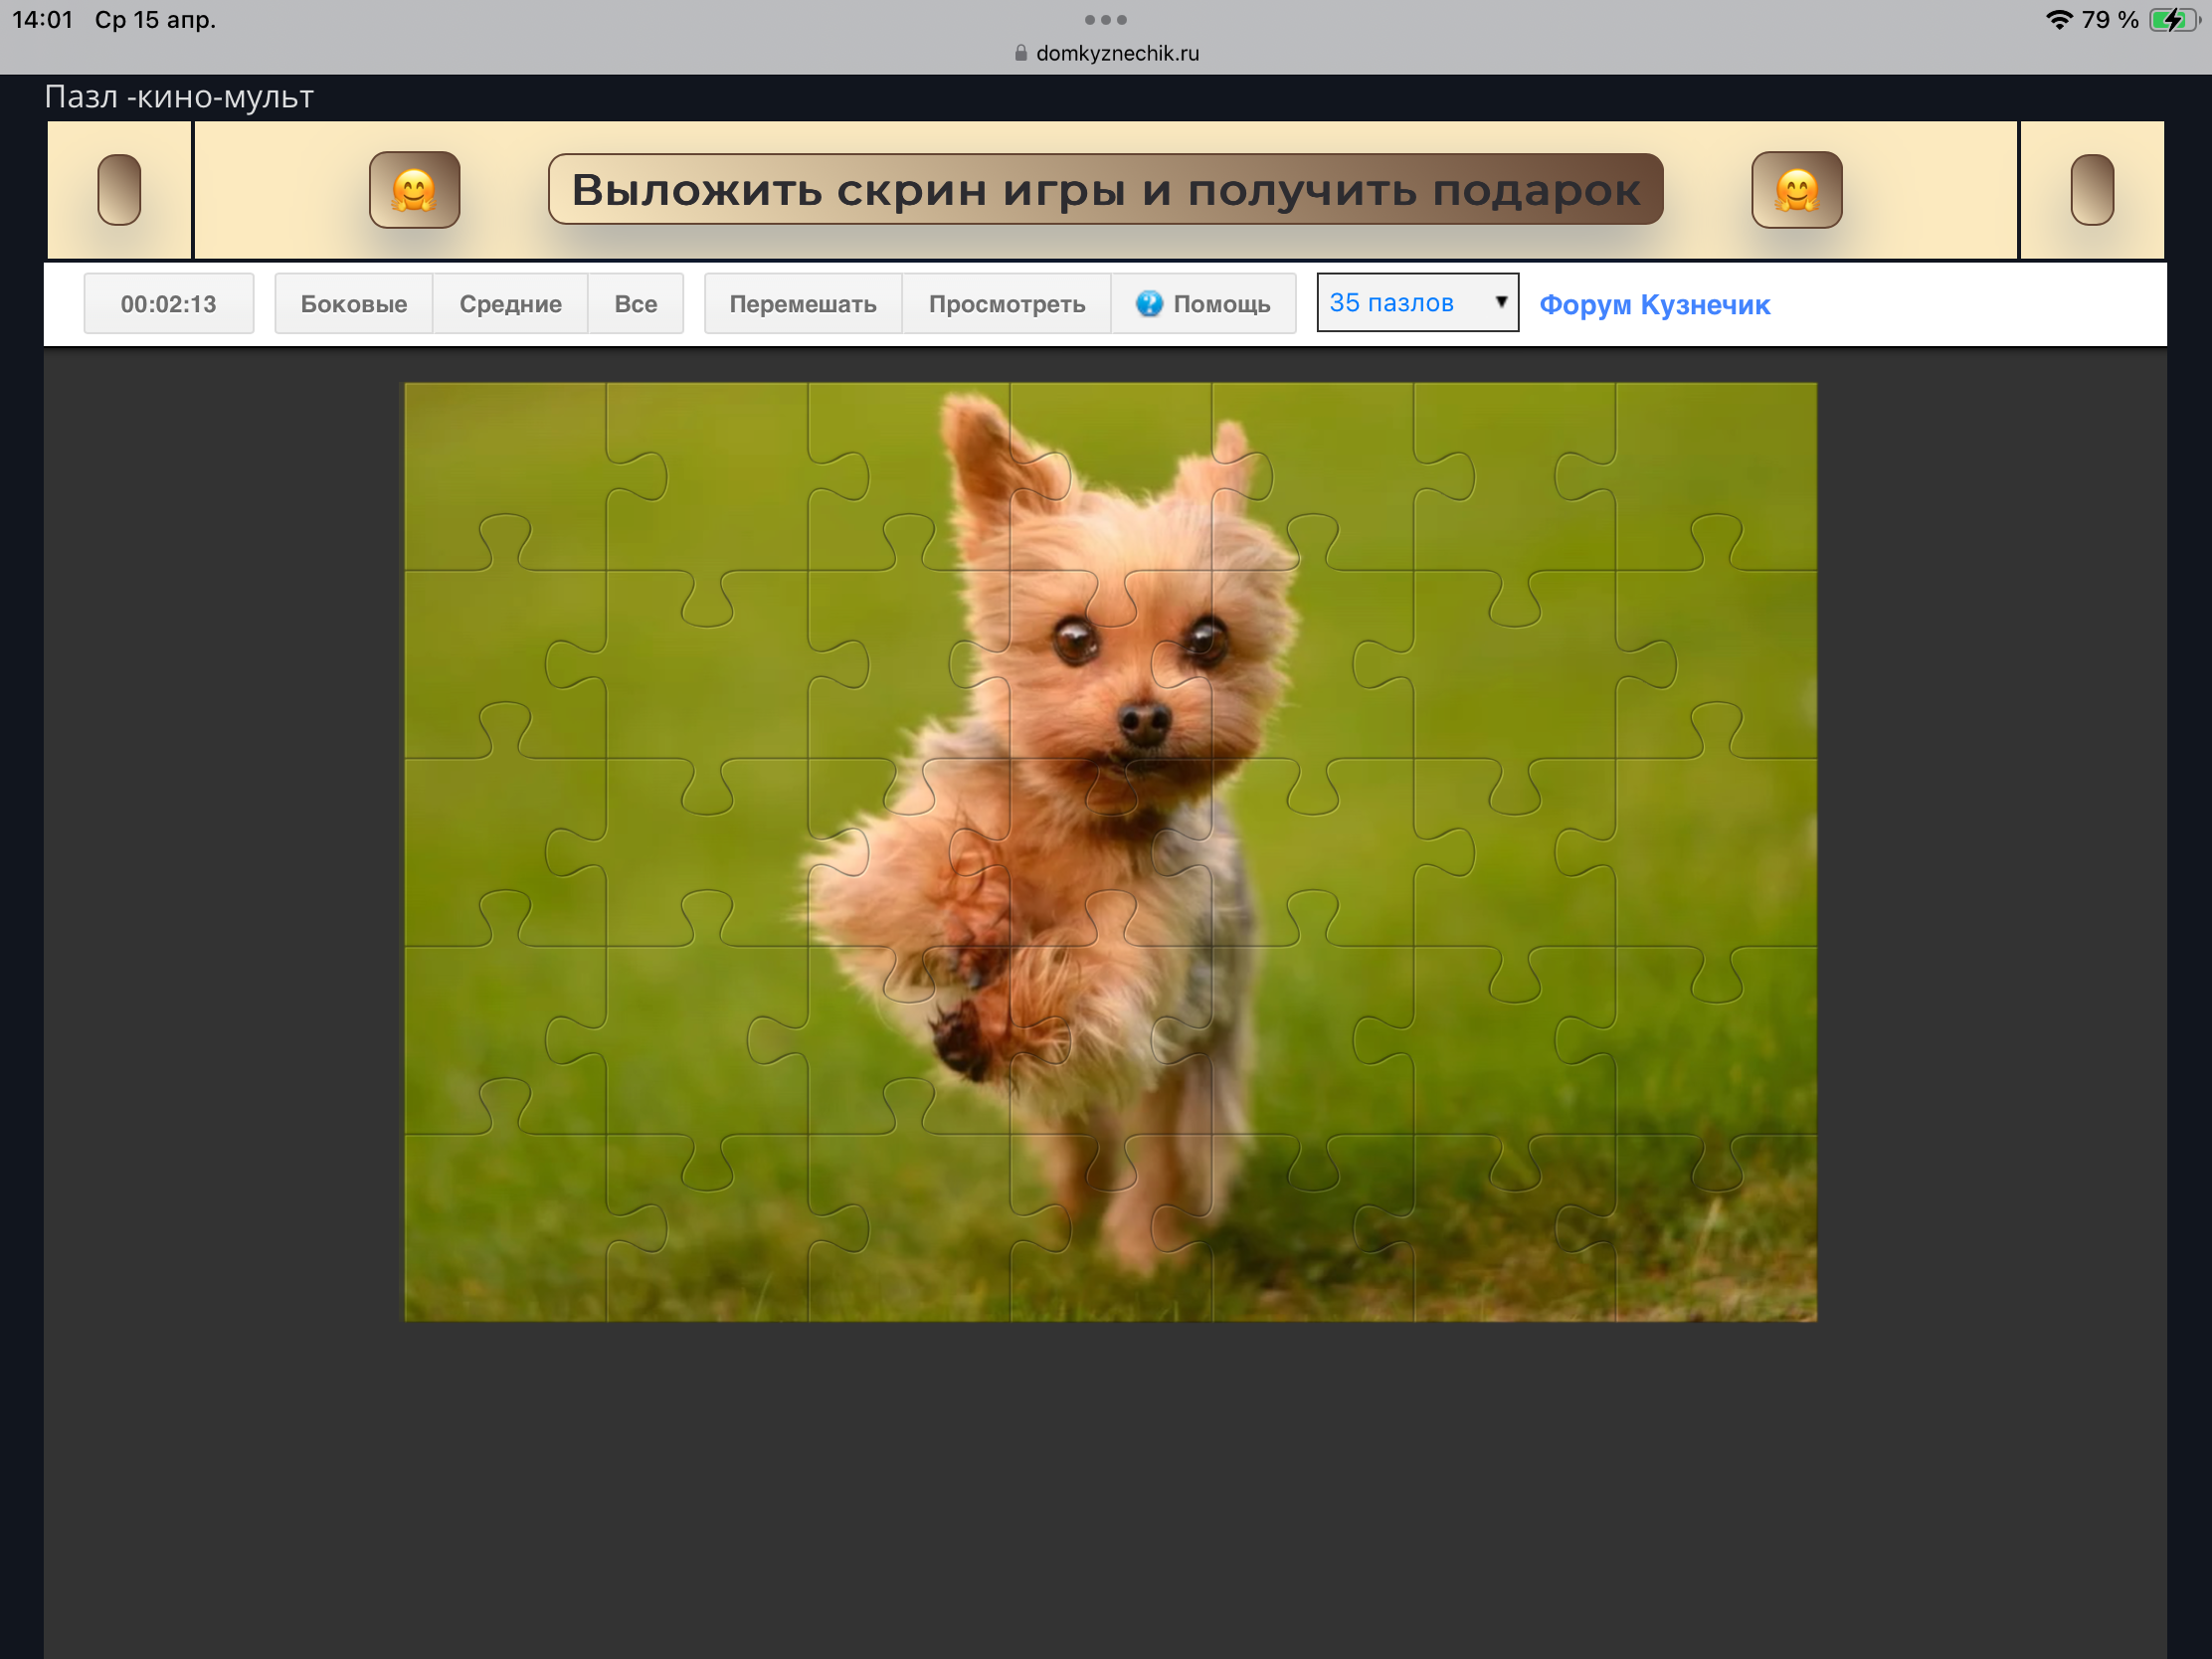Show Все puzzle pieces
2212x1659 pixels.
[x=635, y=303]
